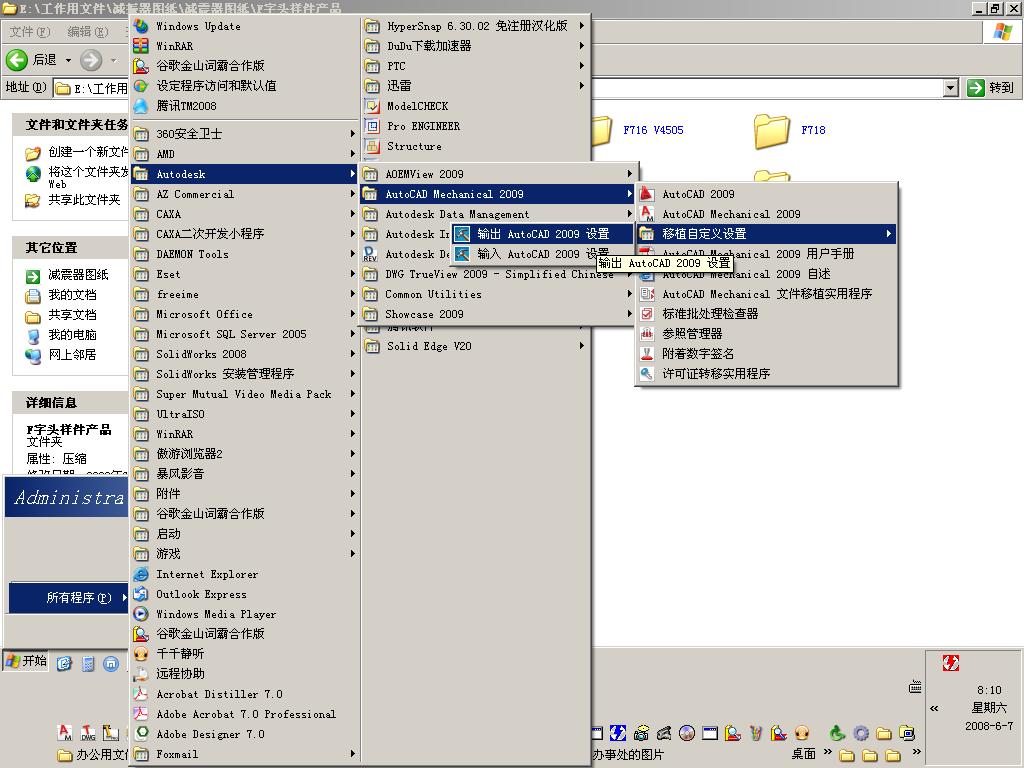Open AutoCAD Mechanical 文件移植实用程序
Viewport: 1024px width, 768px height.
765,294
